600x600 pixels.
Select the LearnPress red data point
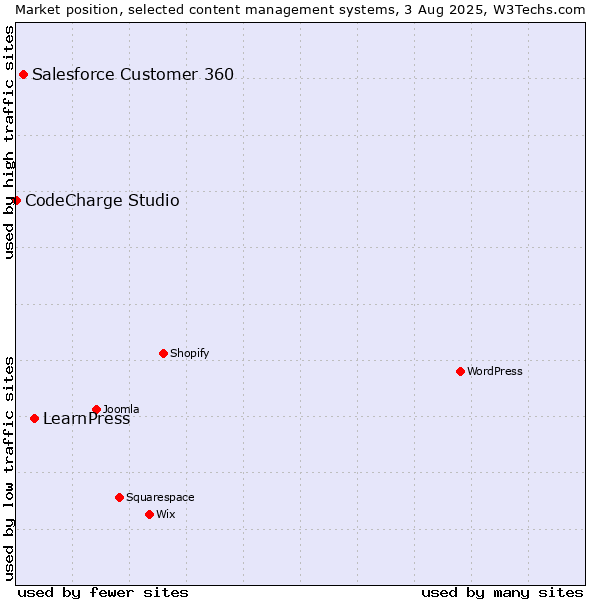tap(34, 419)
